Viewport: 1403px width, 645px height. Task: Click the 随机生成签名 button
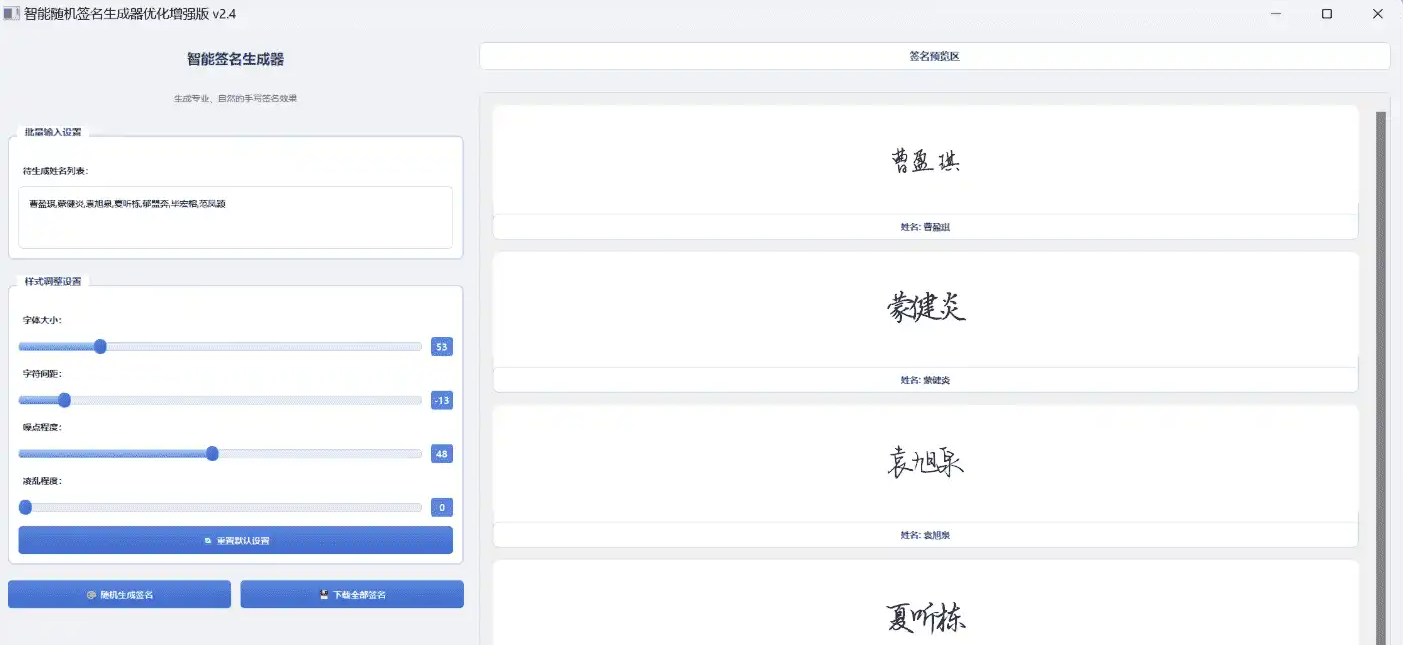coord(120,595)
